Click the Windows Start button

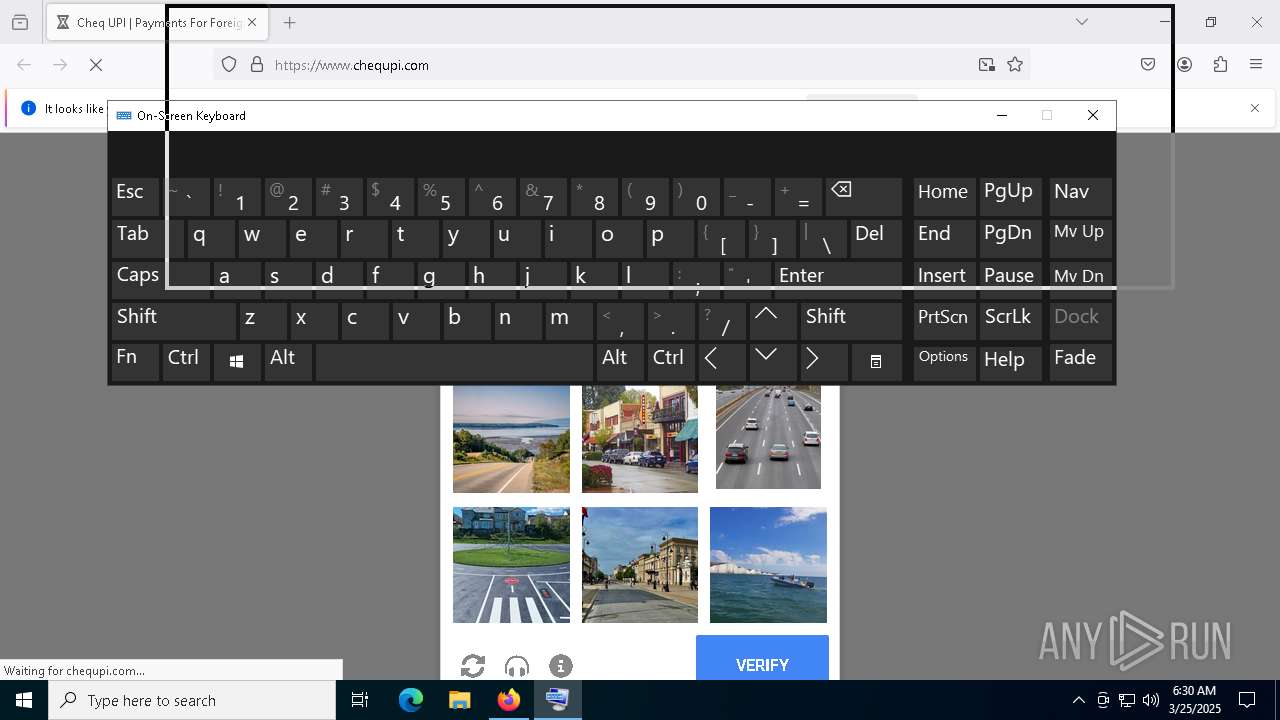(x=24, y=700)
